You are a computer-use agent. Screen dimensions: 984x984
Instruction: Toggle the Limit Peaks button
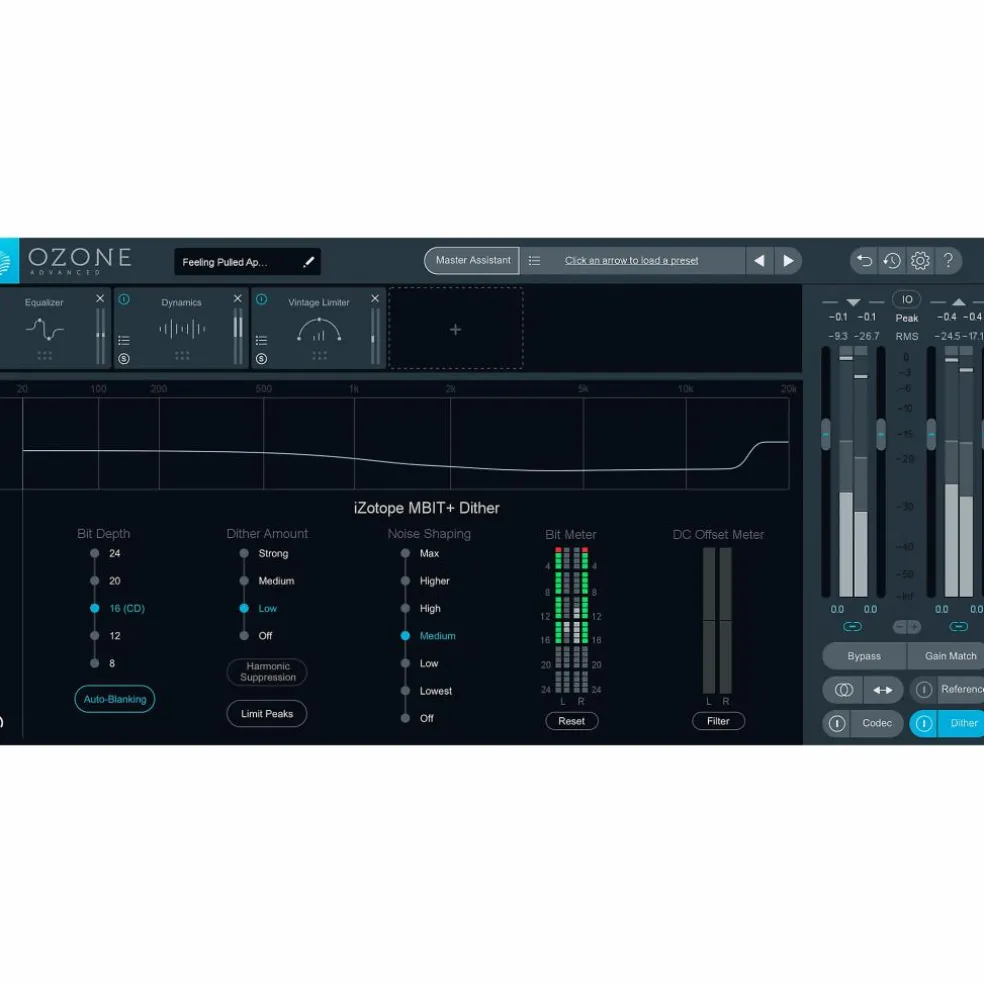(267, 714)
